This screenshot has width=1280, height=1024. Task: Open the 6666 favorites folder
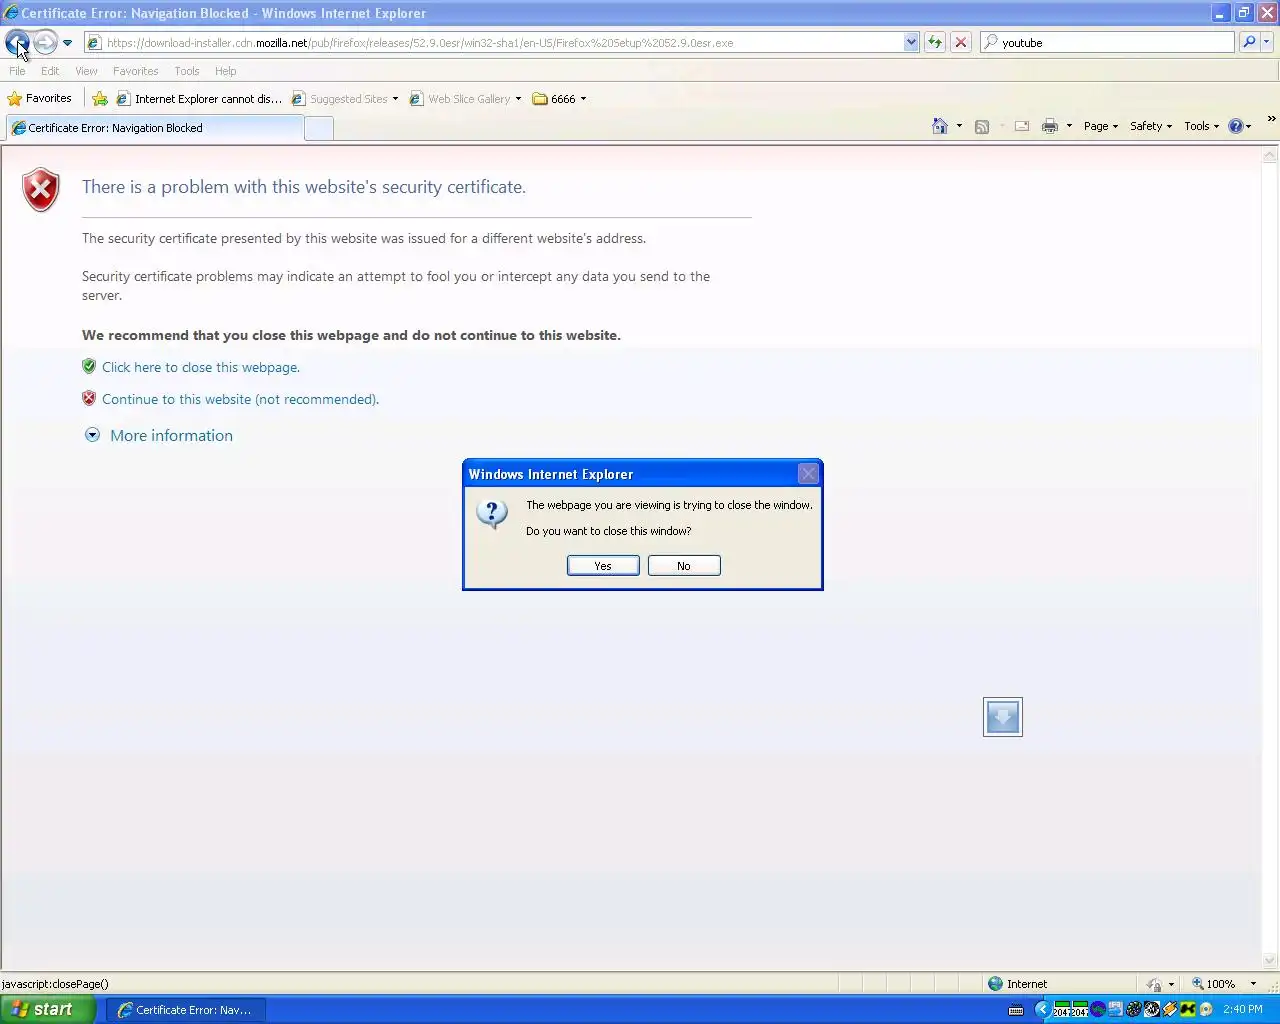(x=559, y=99)
